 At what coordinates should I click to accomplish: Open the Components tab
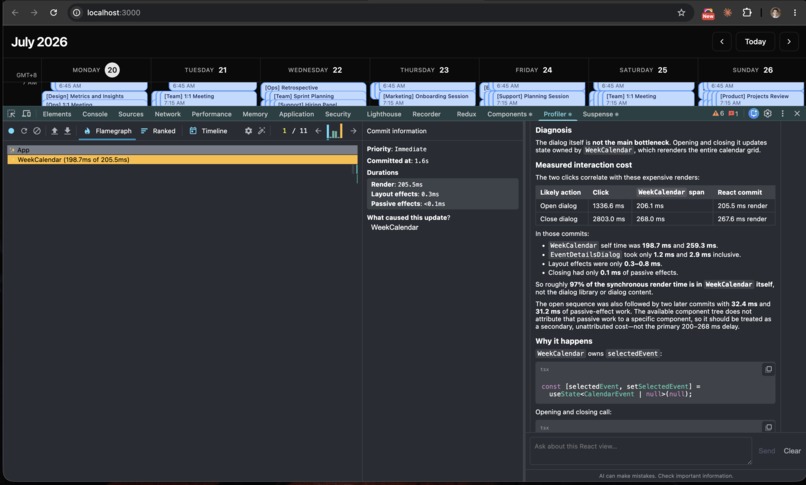tap(509, 114)
